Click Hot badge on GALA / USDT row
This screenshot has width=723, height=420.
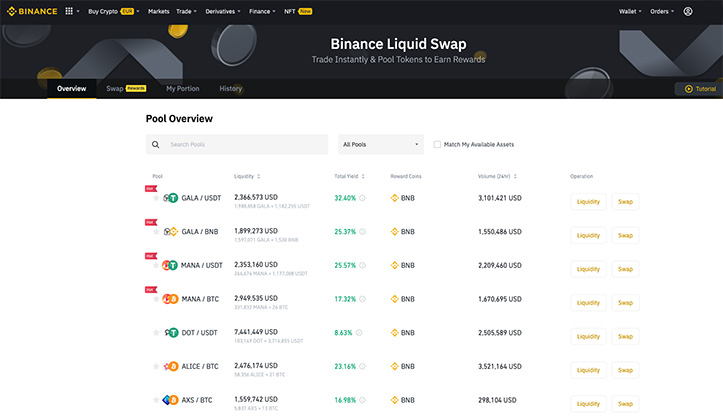pyautogui.click(x=151, y=189)
